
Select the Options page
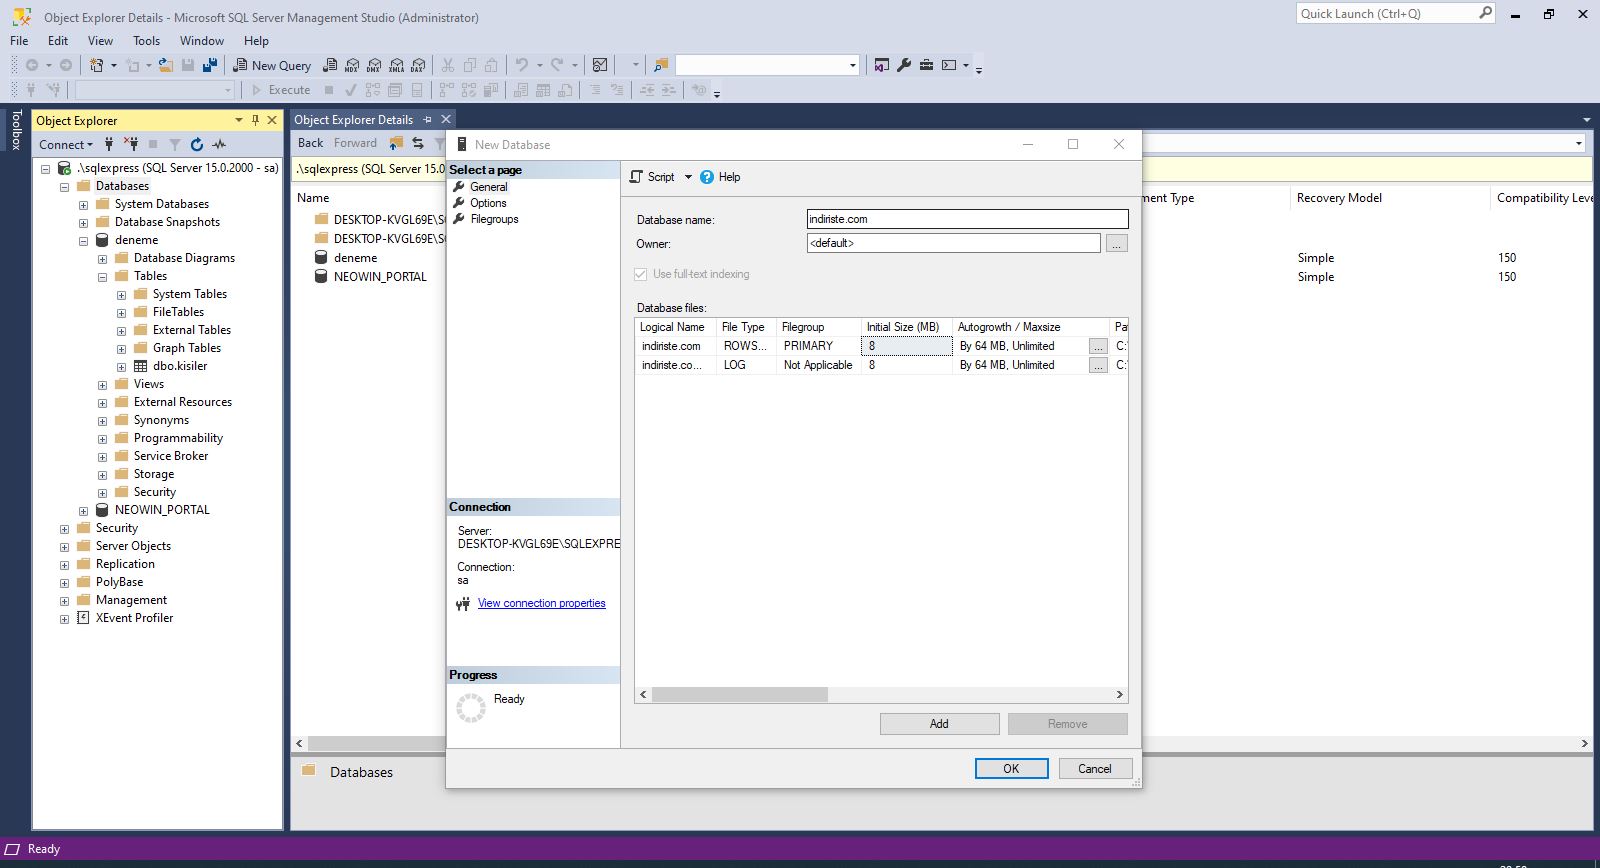[x=488, y=203]
